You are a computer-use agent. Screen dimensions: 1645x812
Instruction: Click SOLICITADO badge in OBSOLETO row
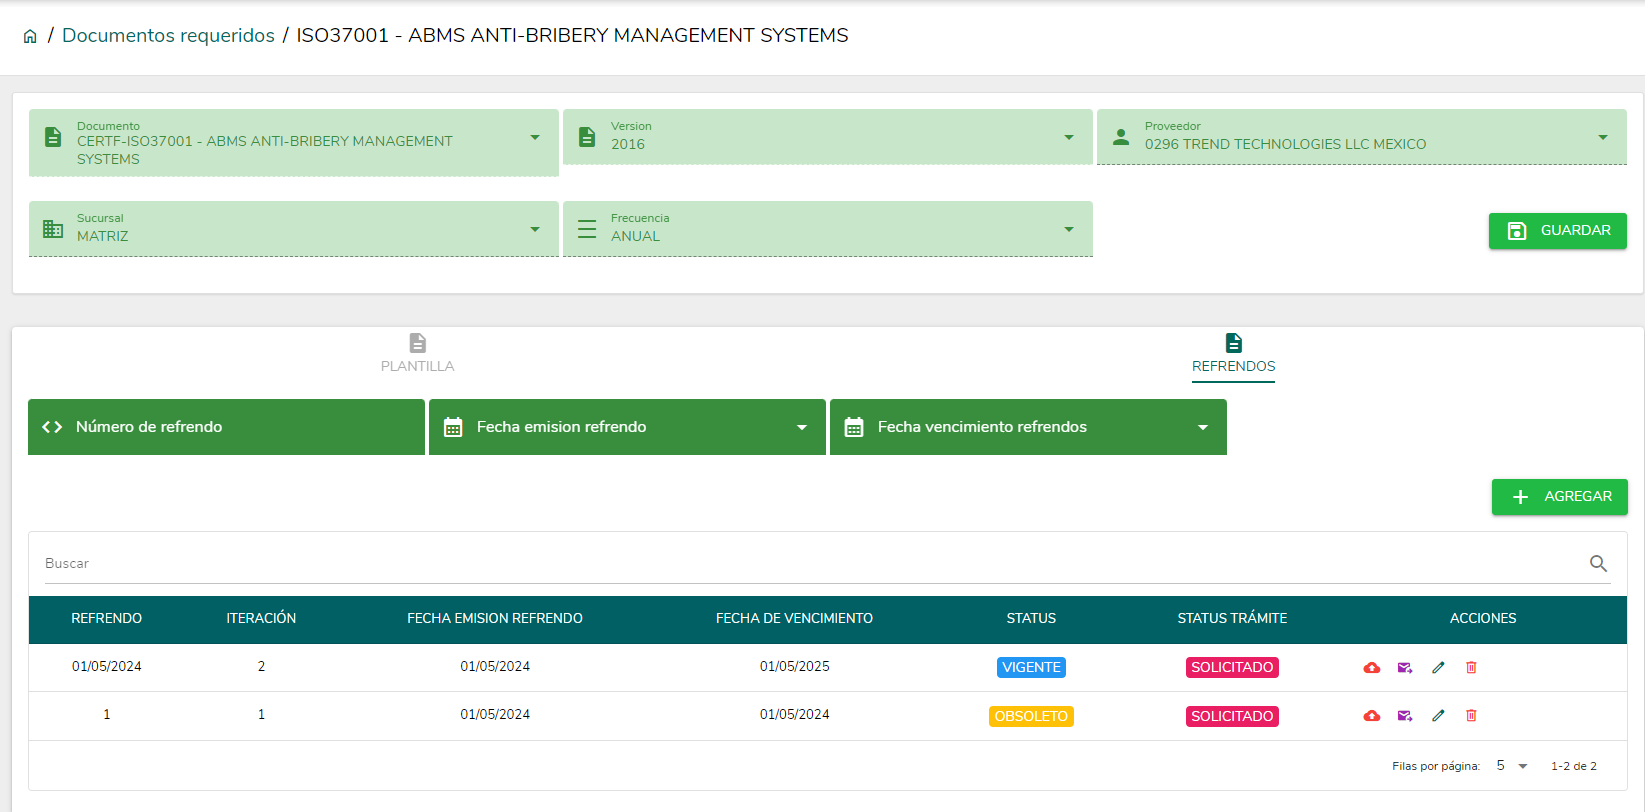(x=1232, y=716)
